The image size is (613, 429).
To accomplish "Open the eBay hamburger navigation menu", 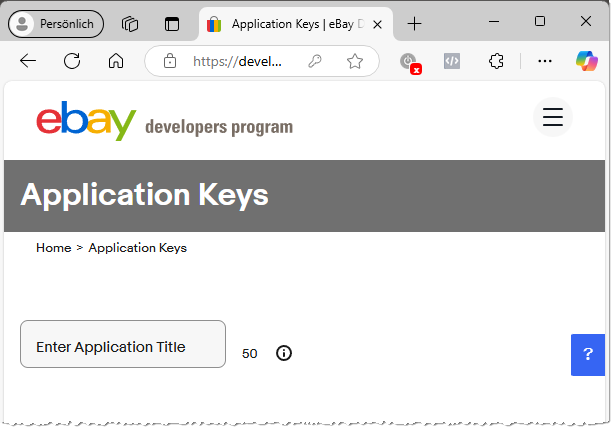I will 552,117.
